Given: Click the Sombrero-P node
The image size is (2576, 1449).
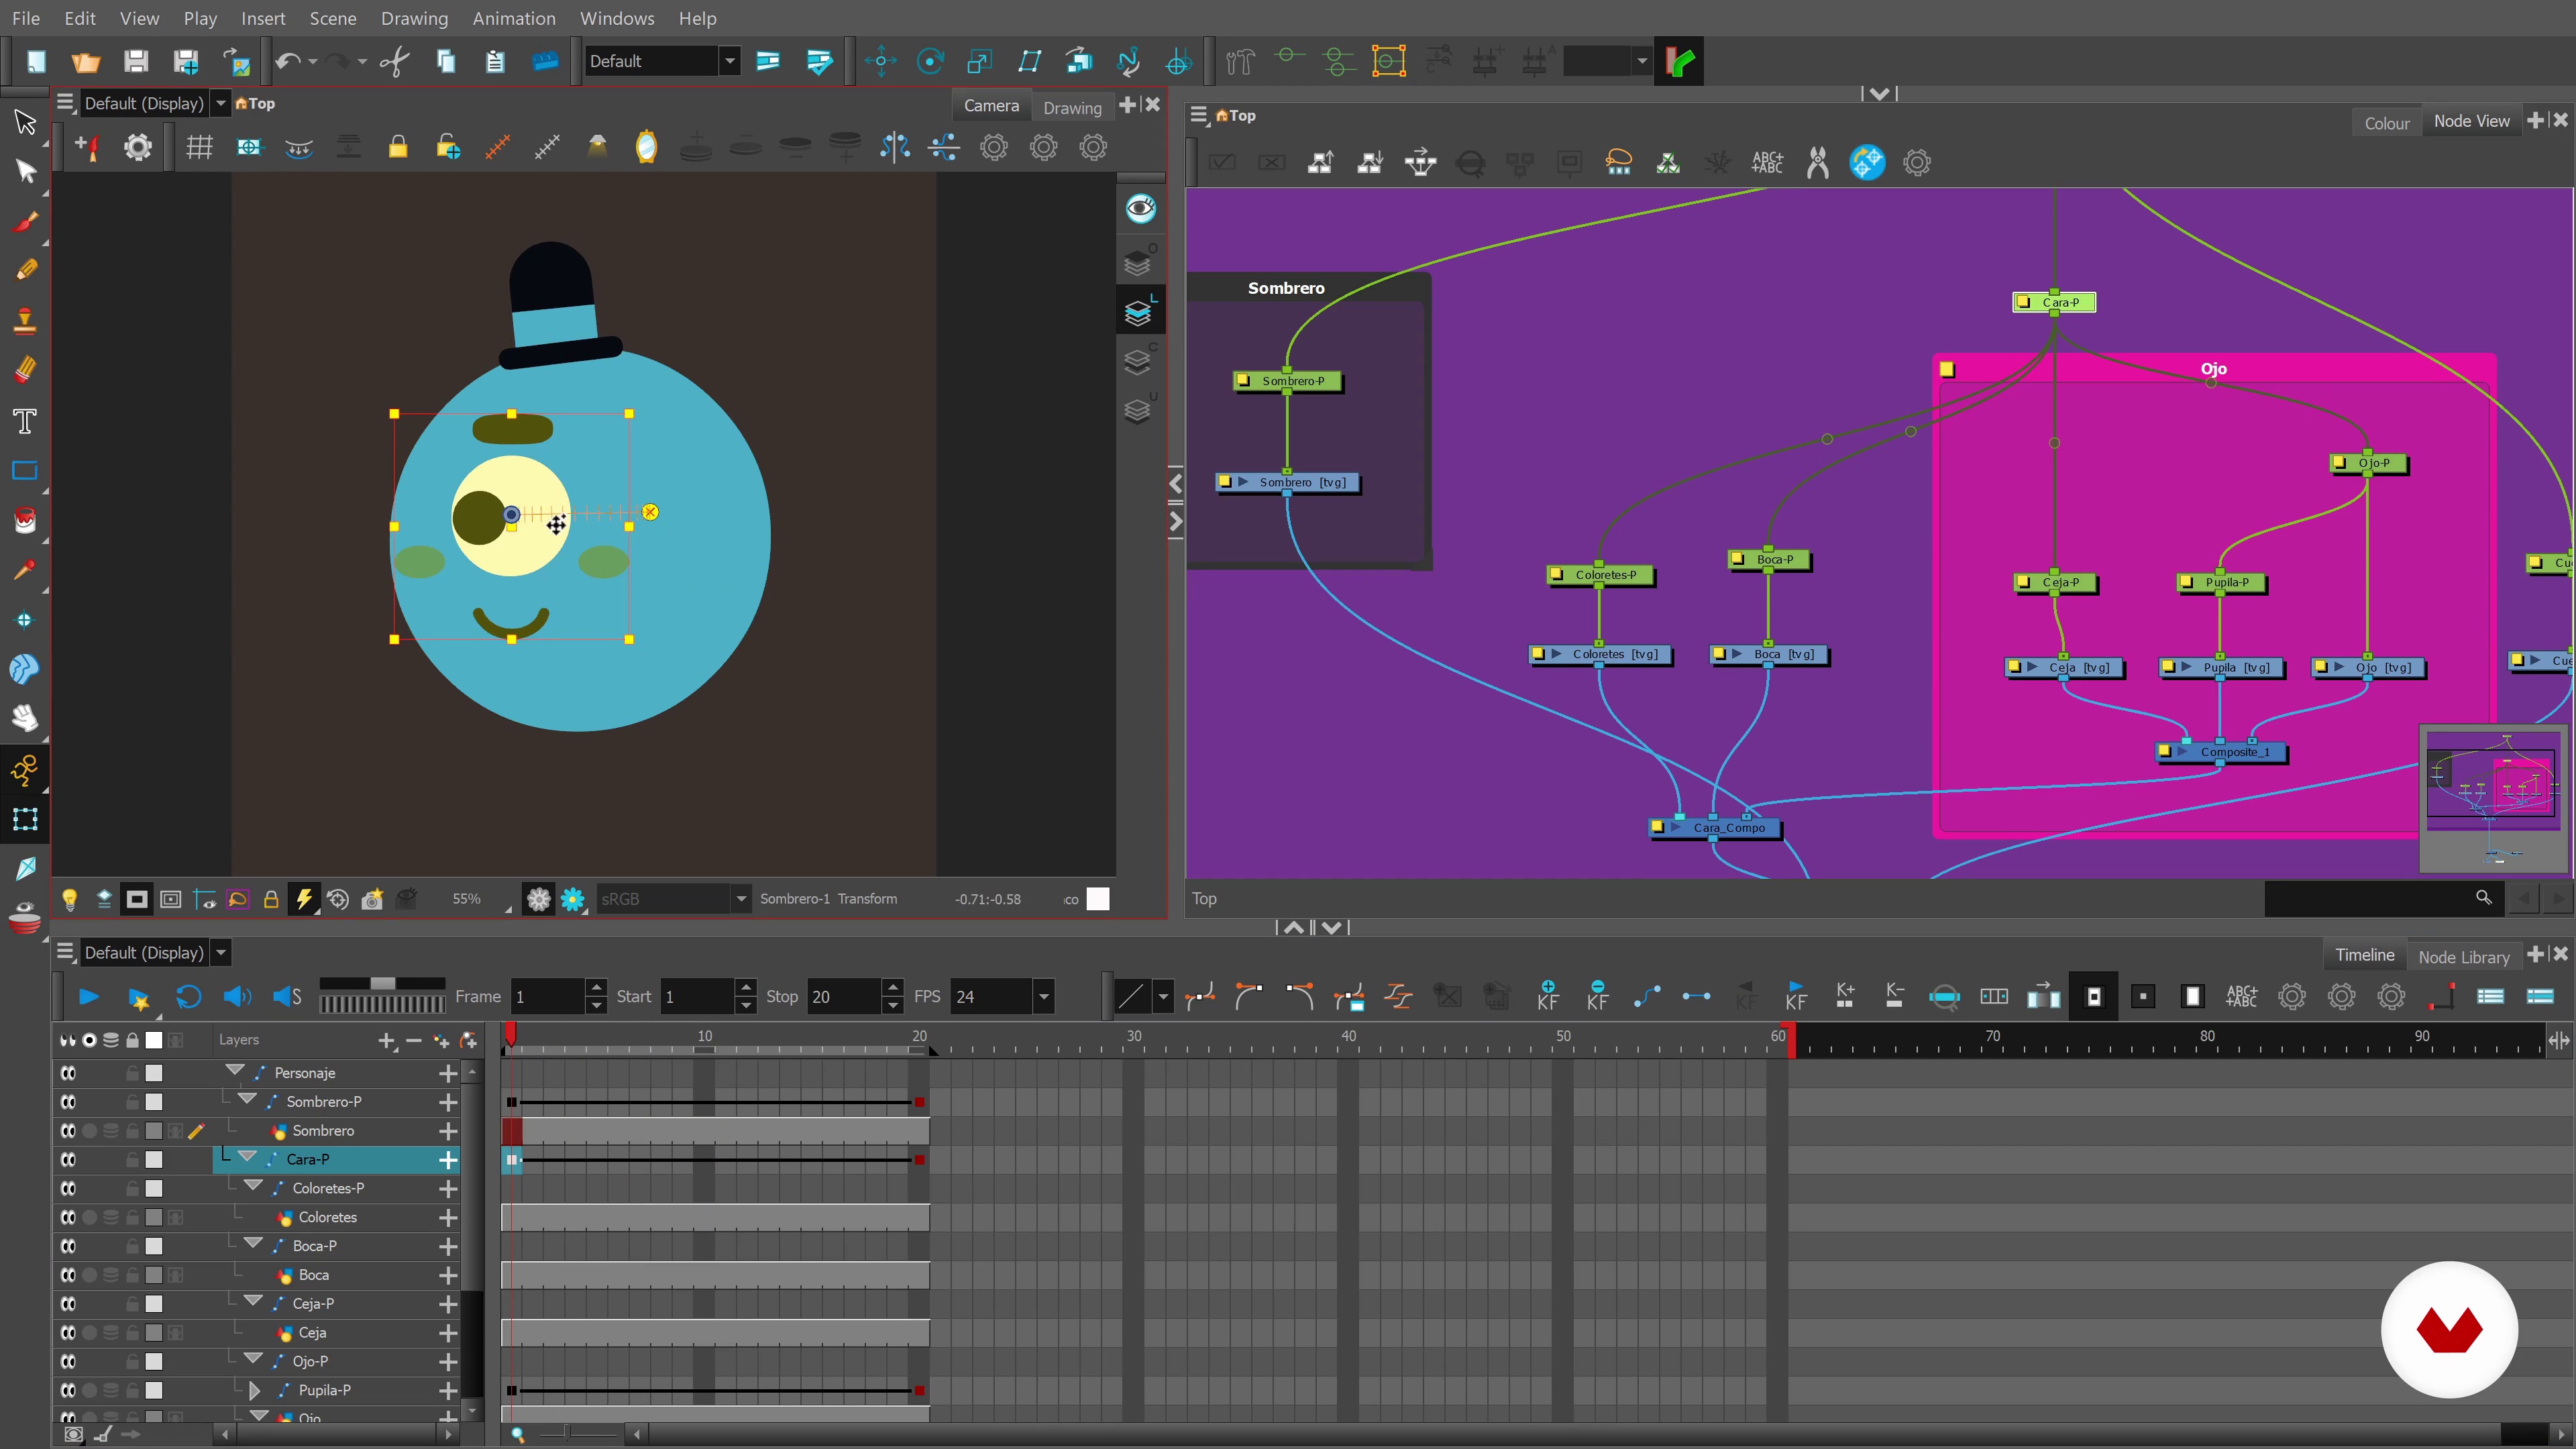Looking at the screenshot, I should pyautogui.click(x=1288, y=381).
